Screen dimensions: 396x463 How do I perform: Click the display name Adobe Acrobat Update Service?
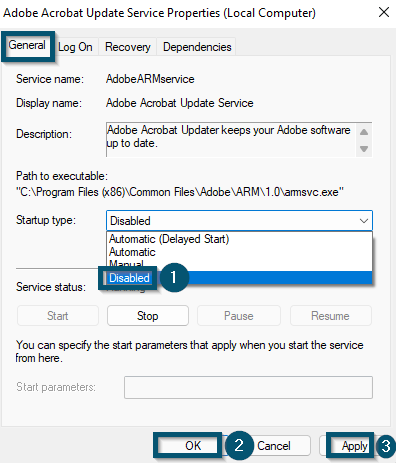tap(179, 103)
